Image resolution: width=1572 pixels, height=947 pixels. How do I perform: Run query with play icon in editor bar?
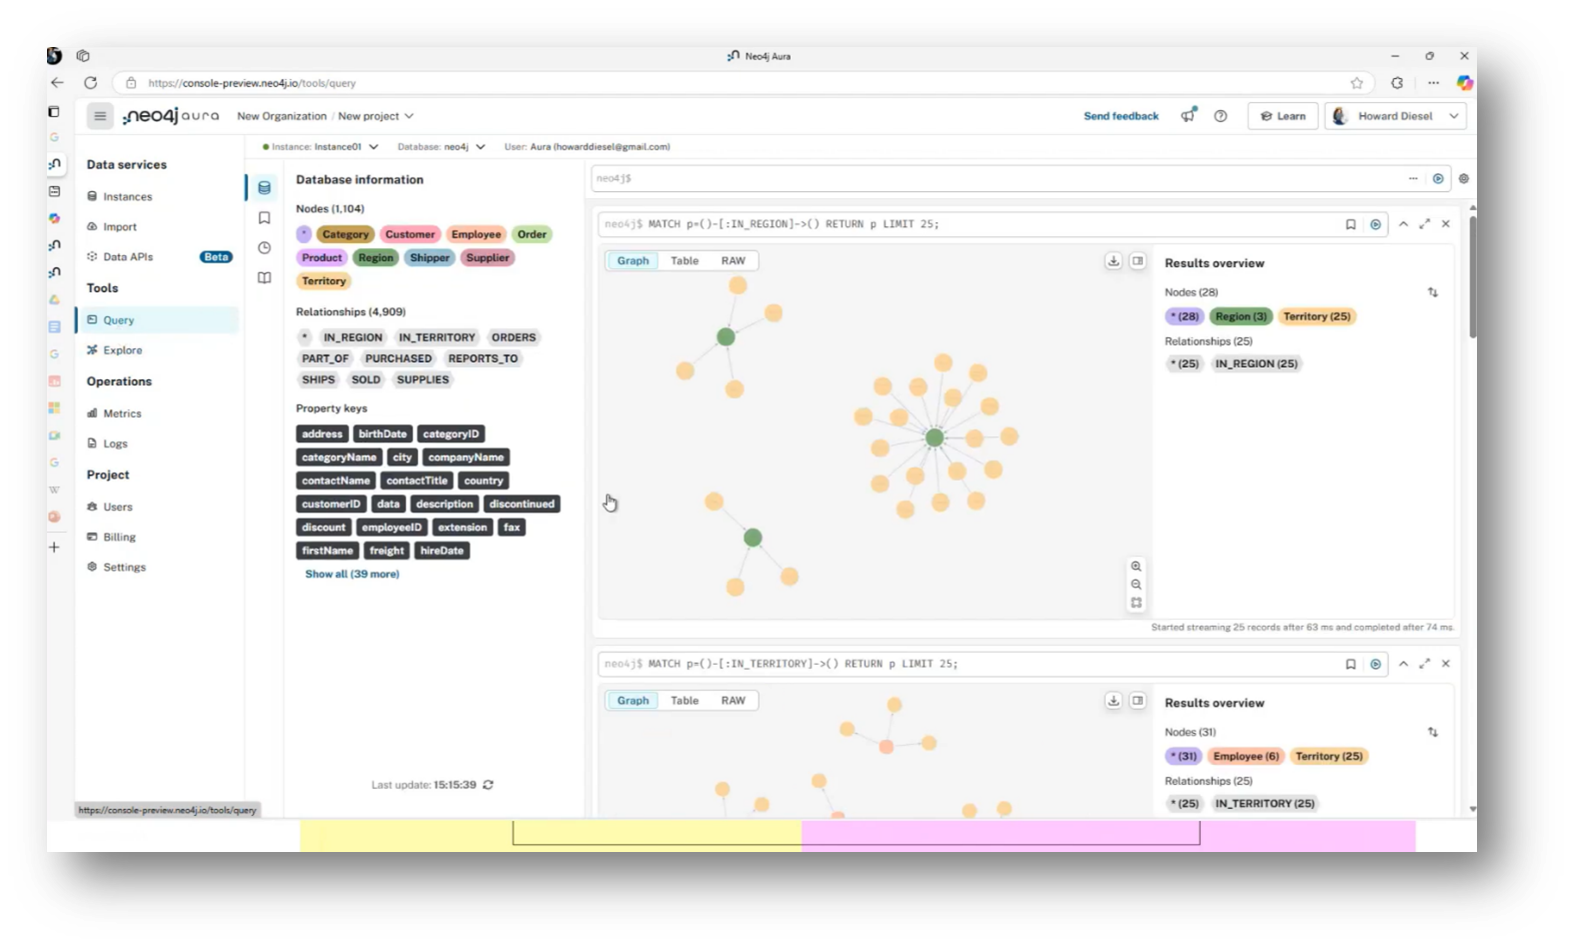coord(1438,179)
